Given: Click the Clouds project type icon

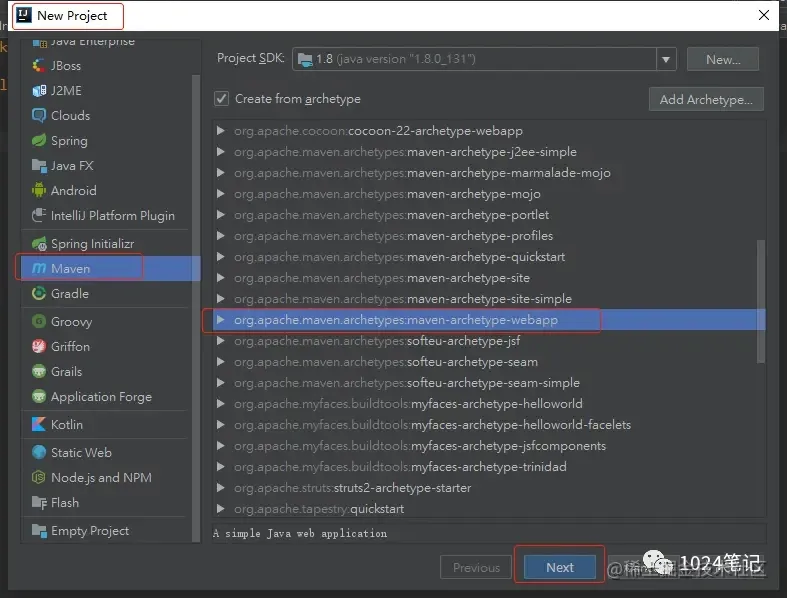Looking at the screenshot, I should tap(39, 115).
